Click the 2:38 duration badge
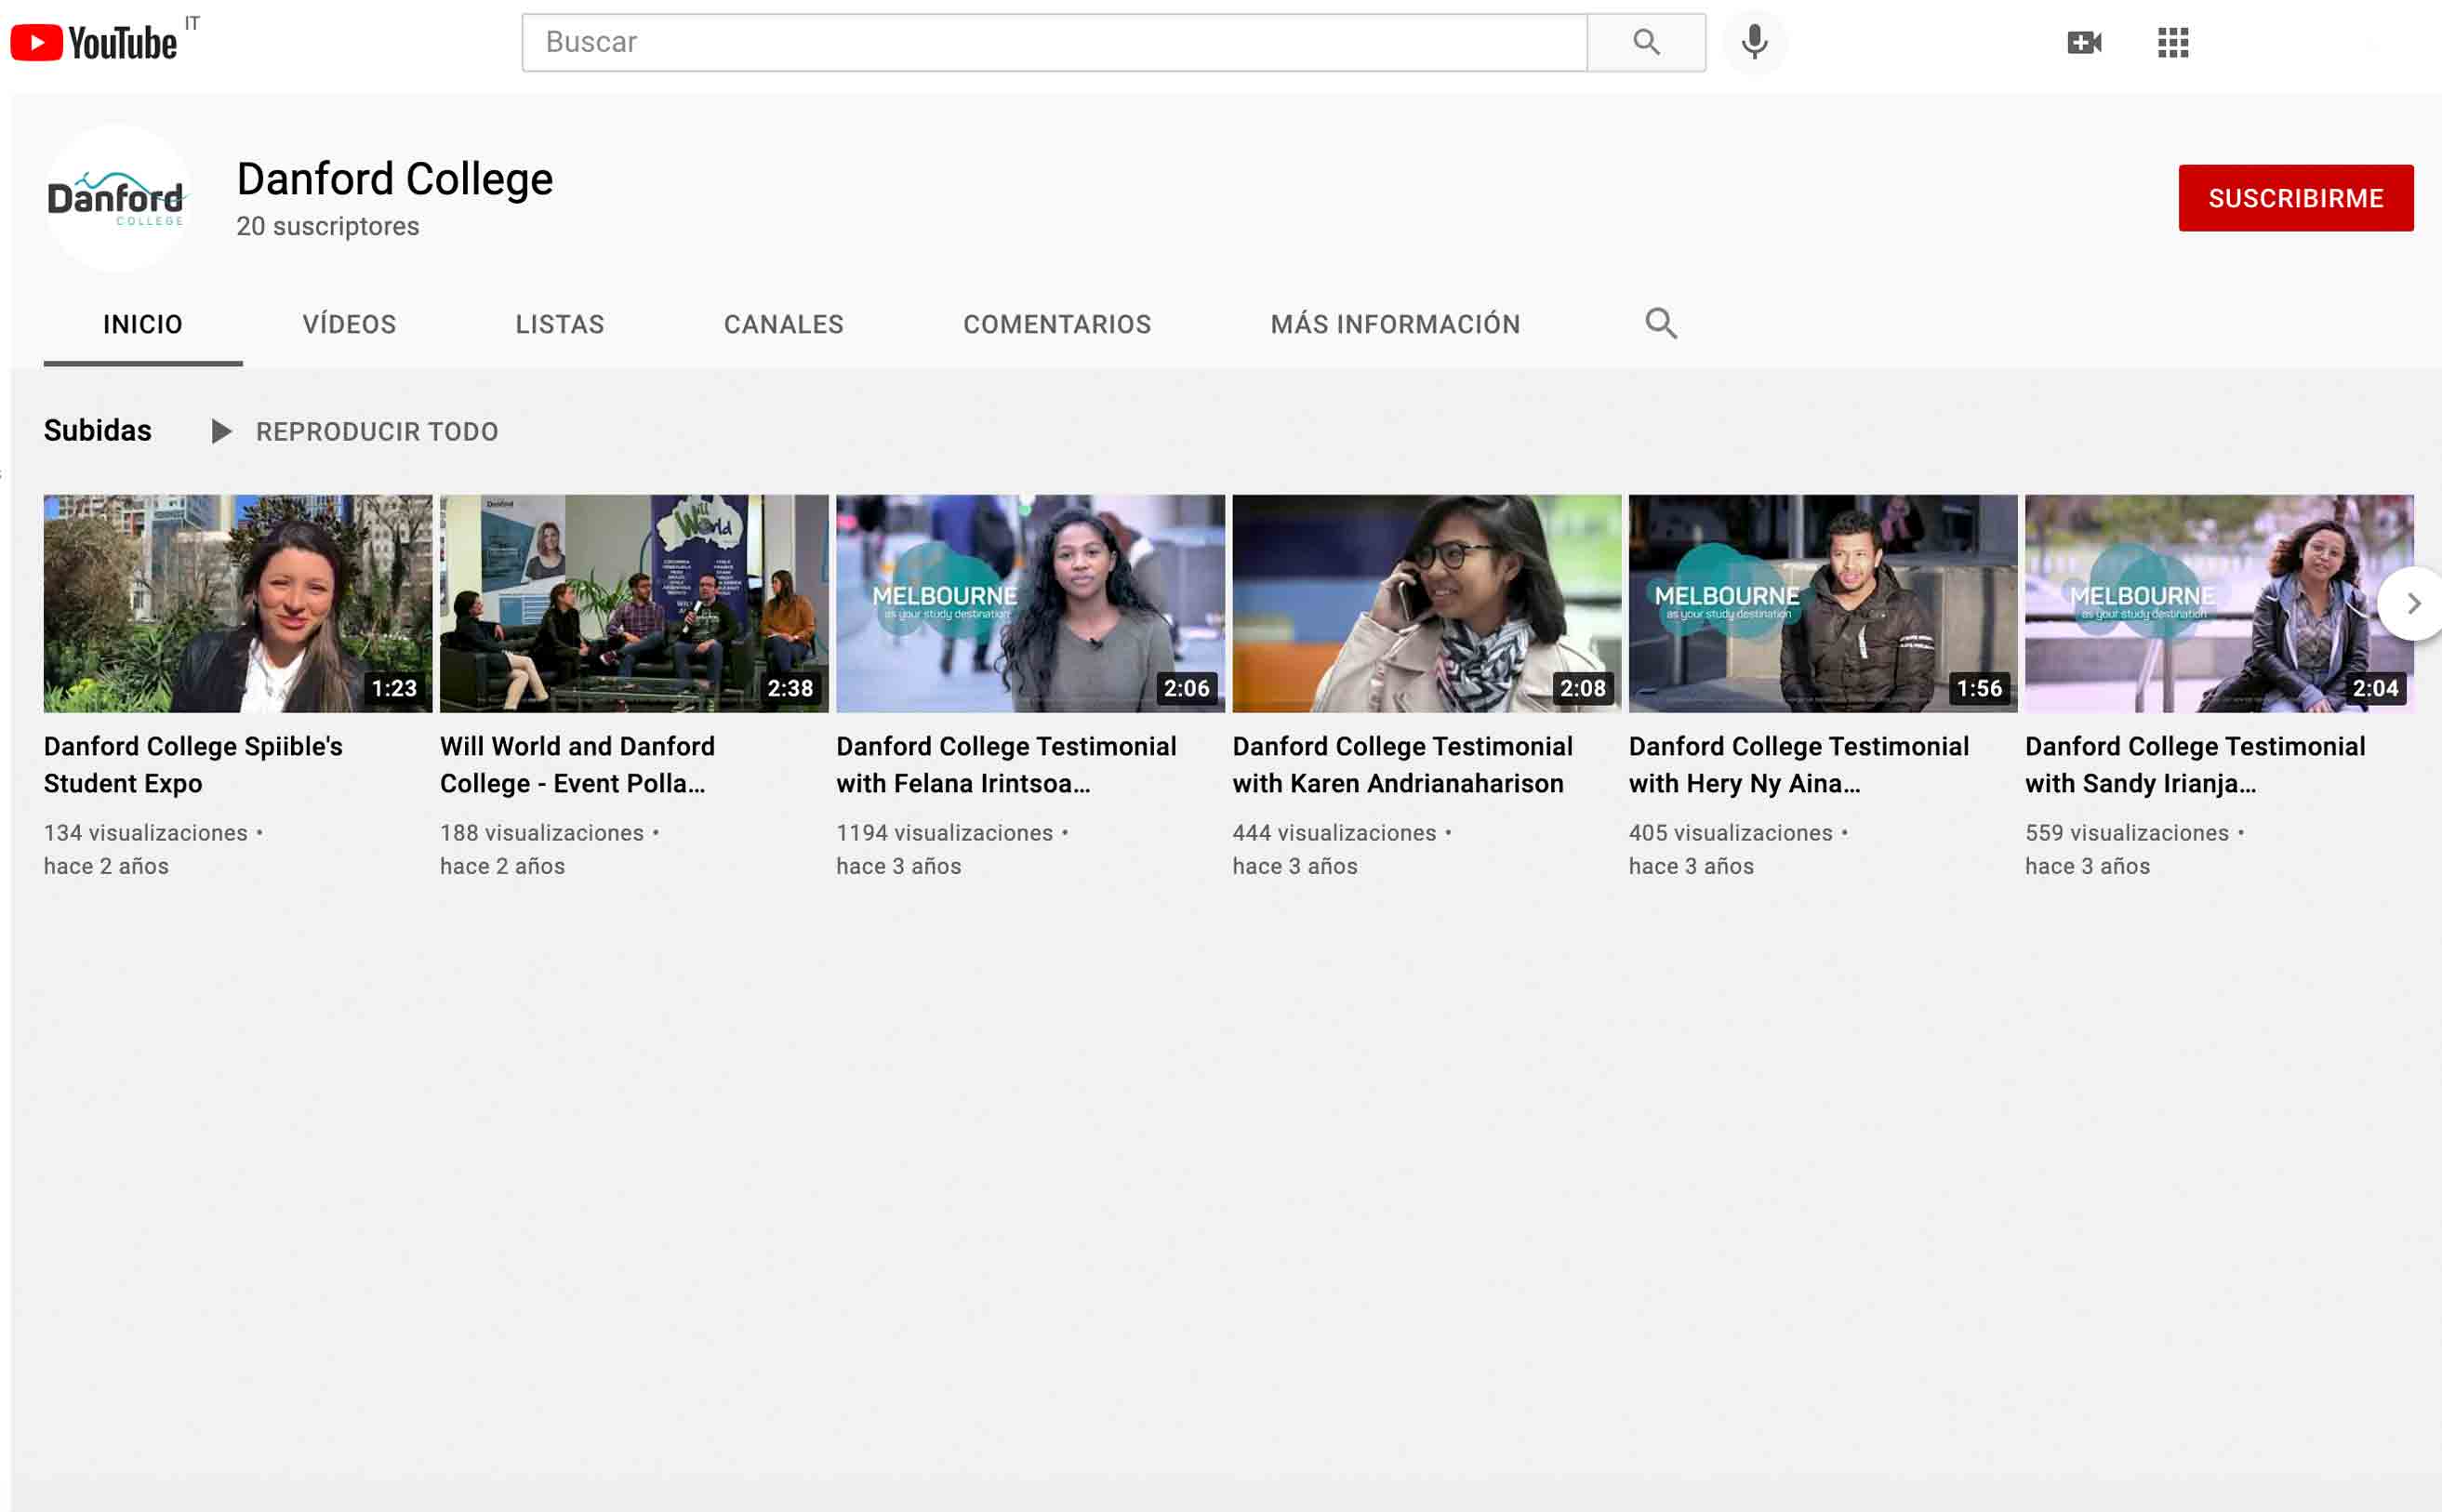2442x1512 pixels. [x=790, y=688]
